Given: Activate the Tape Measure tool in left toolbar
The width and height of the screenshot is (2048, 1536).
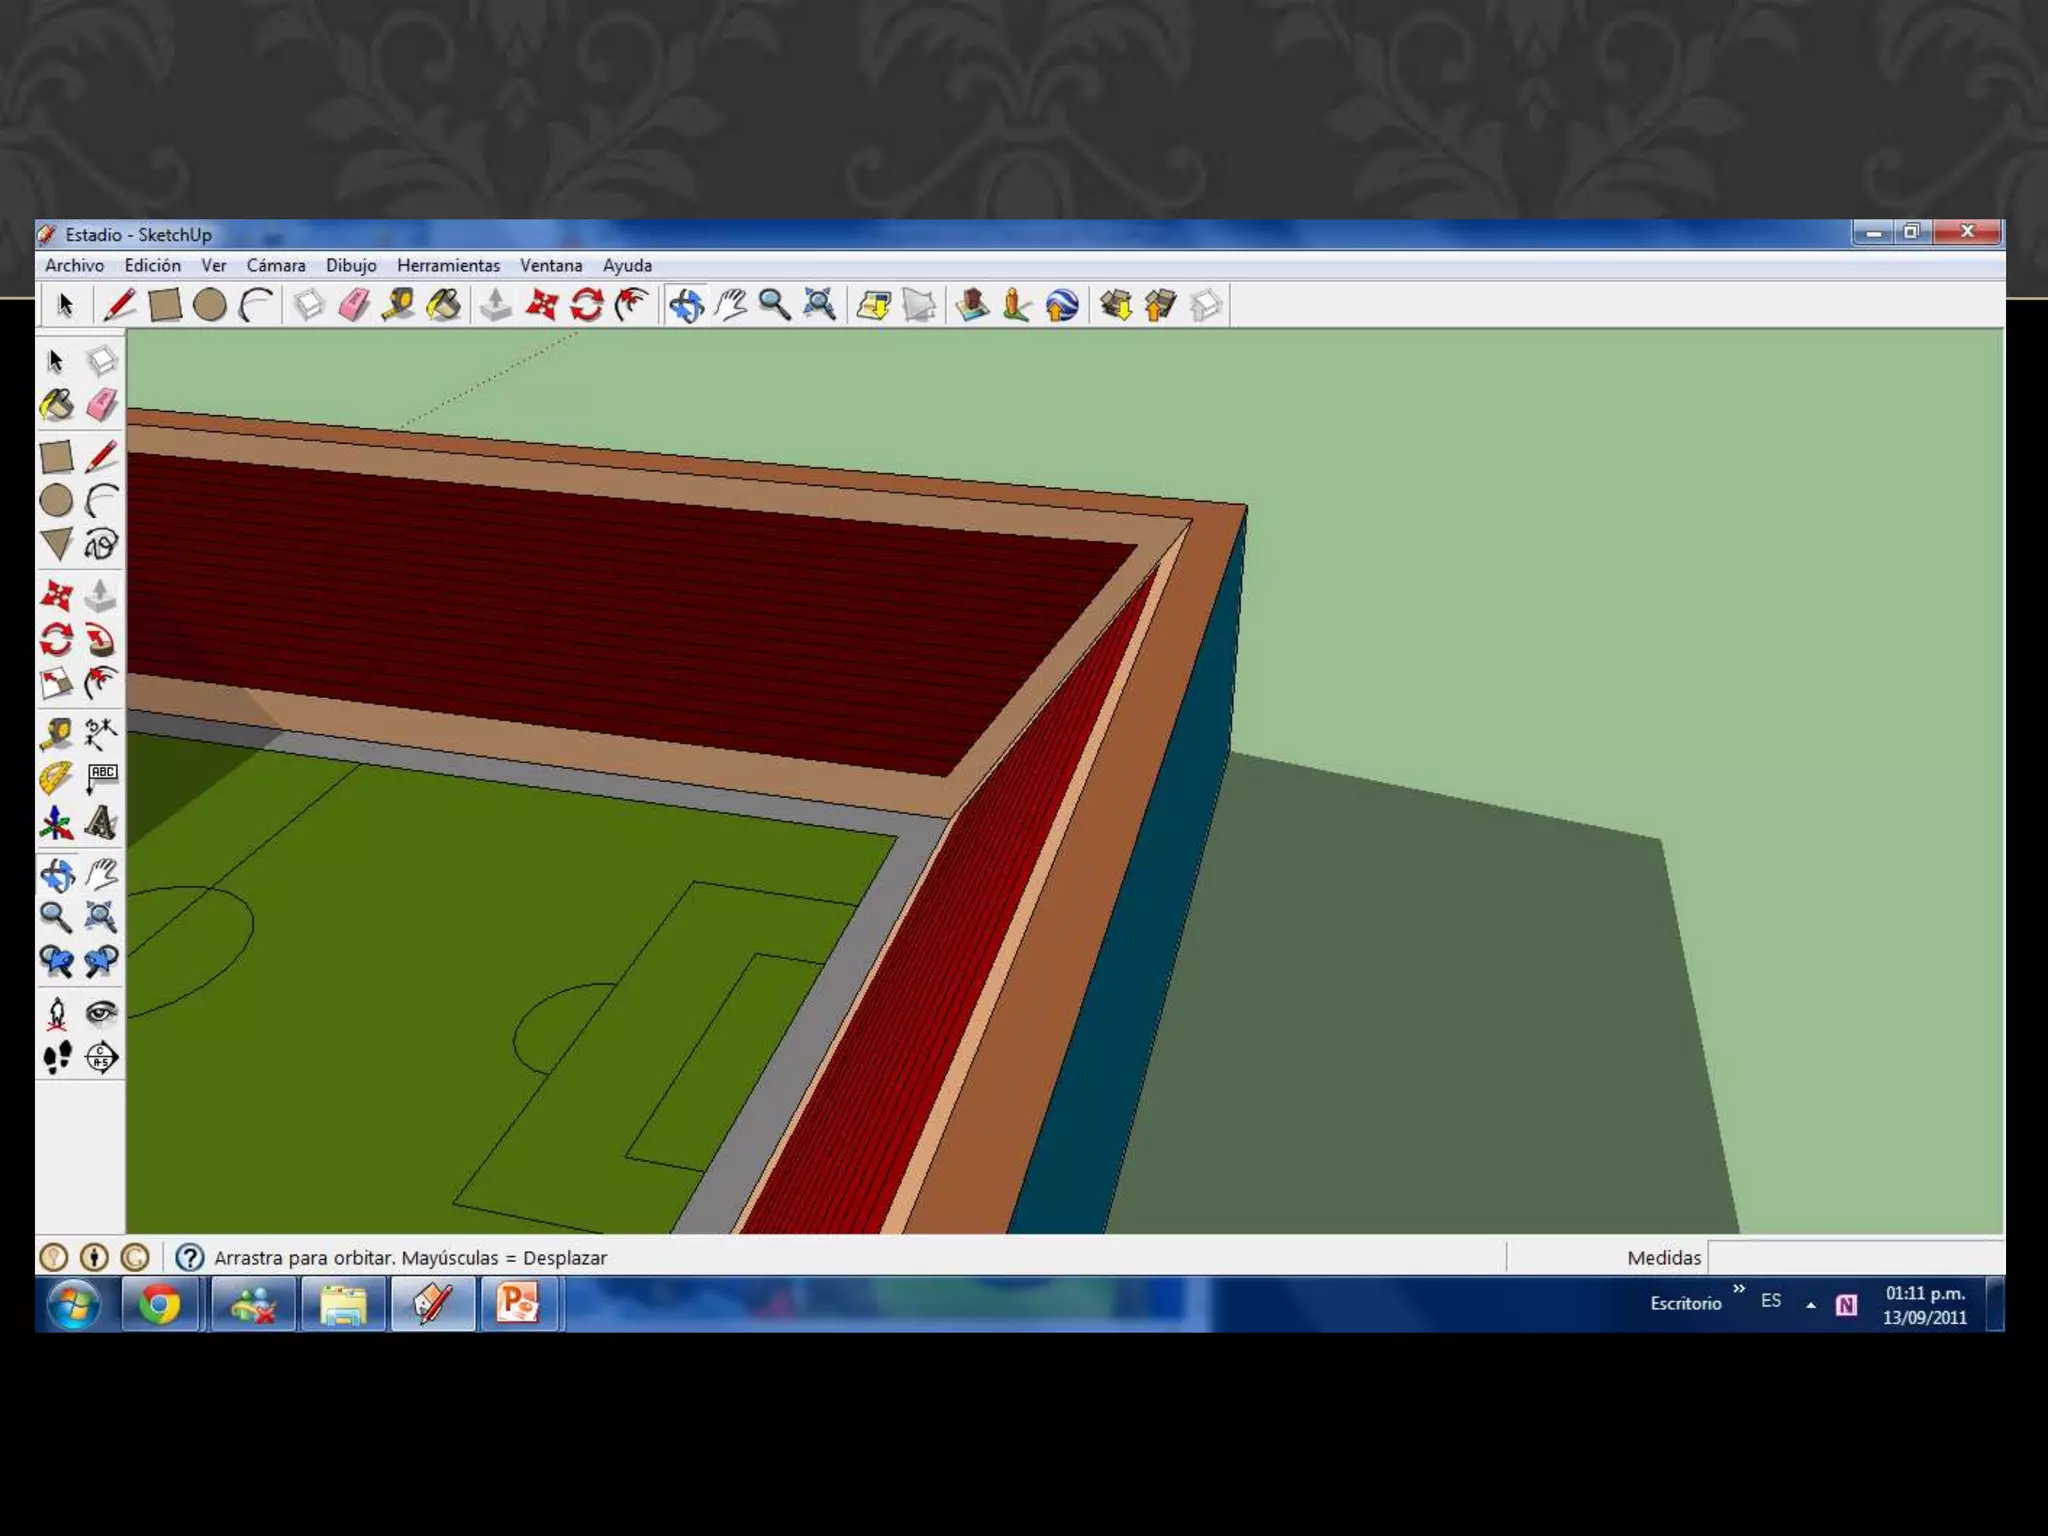Looking at the screenshot, I should pyautogui.click(x=57, y=733).
